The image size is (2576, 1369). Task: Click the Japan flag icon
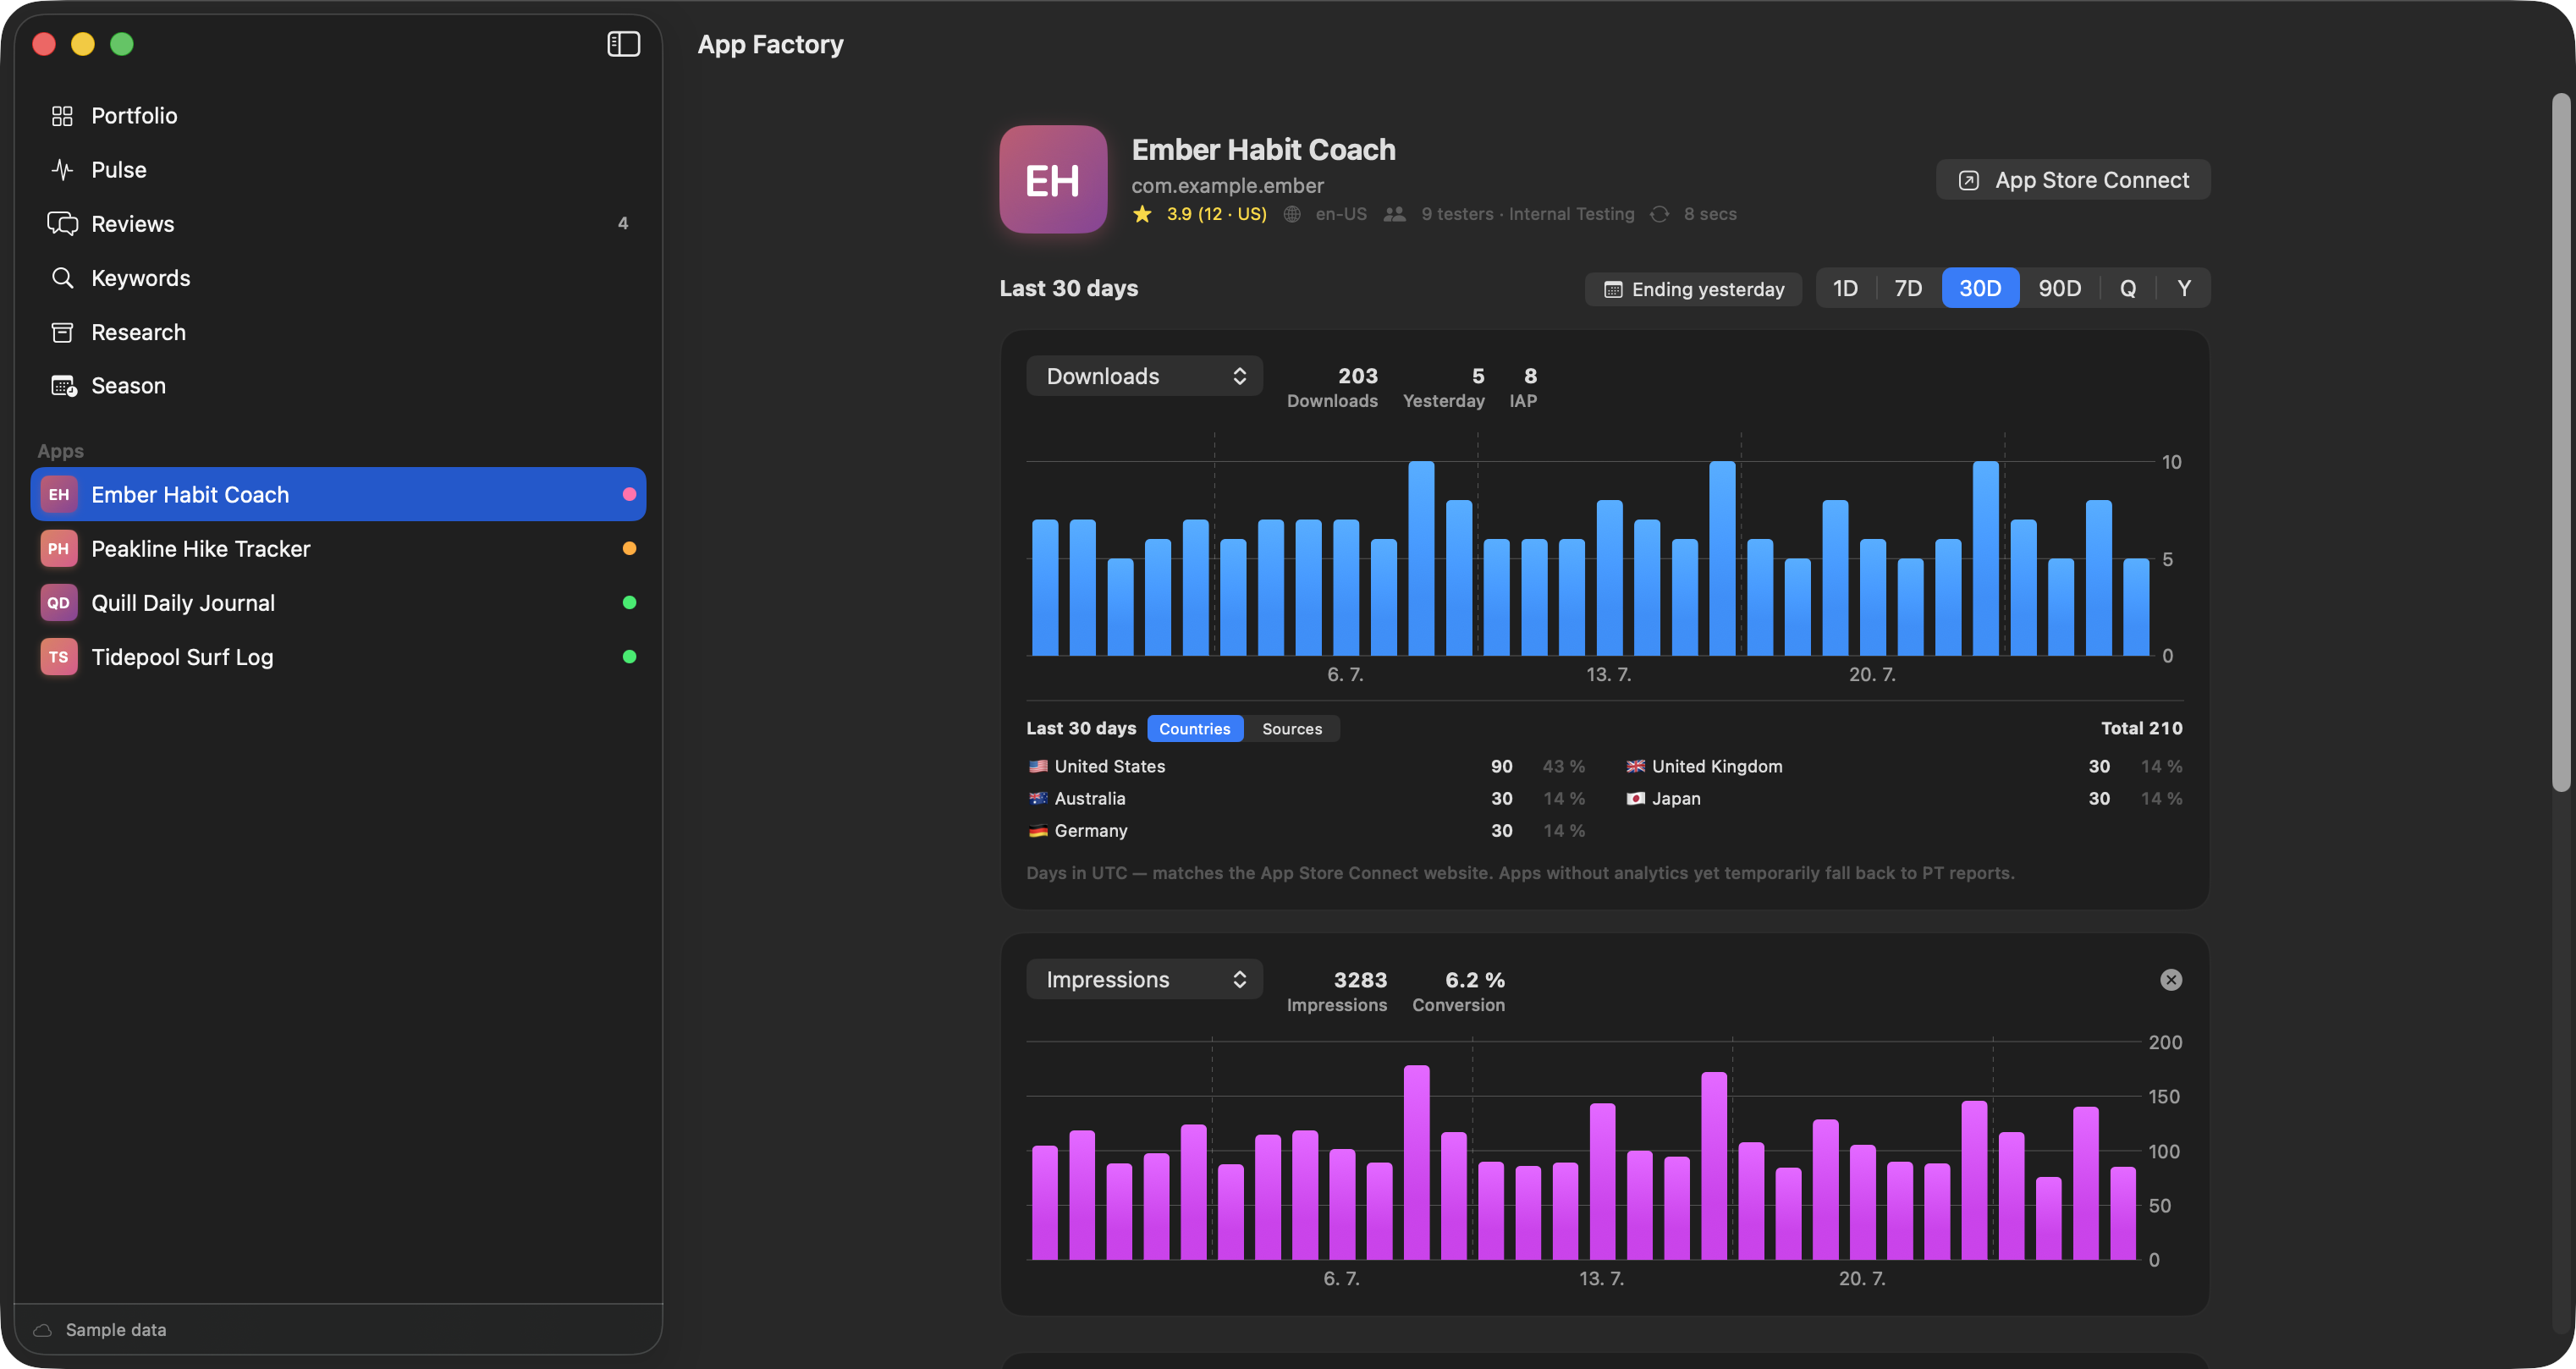(x=1636, y=799)
